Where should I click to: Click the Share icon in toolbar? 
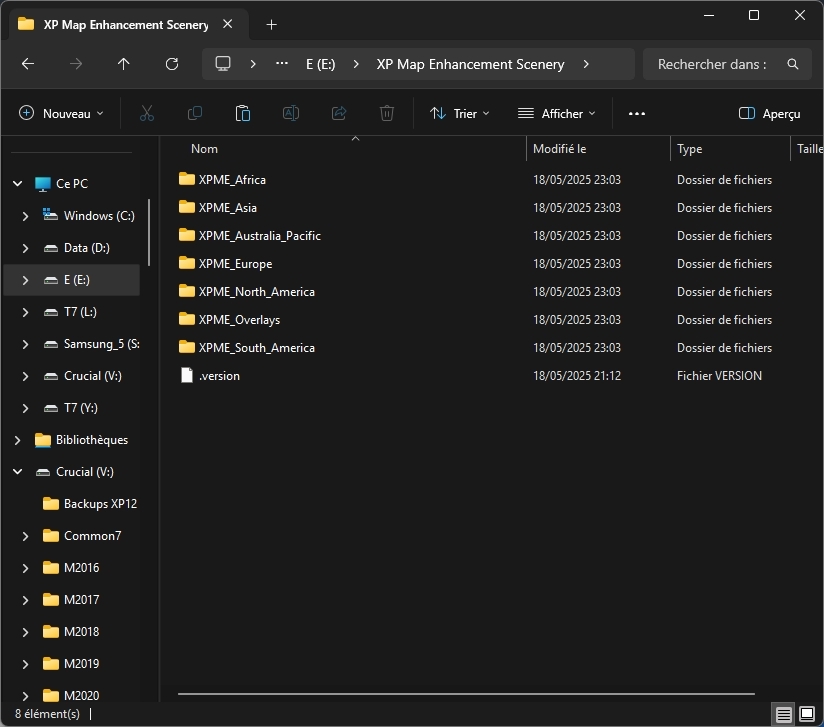(339, 114)
